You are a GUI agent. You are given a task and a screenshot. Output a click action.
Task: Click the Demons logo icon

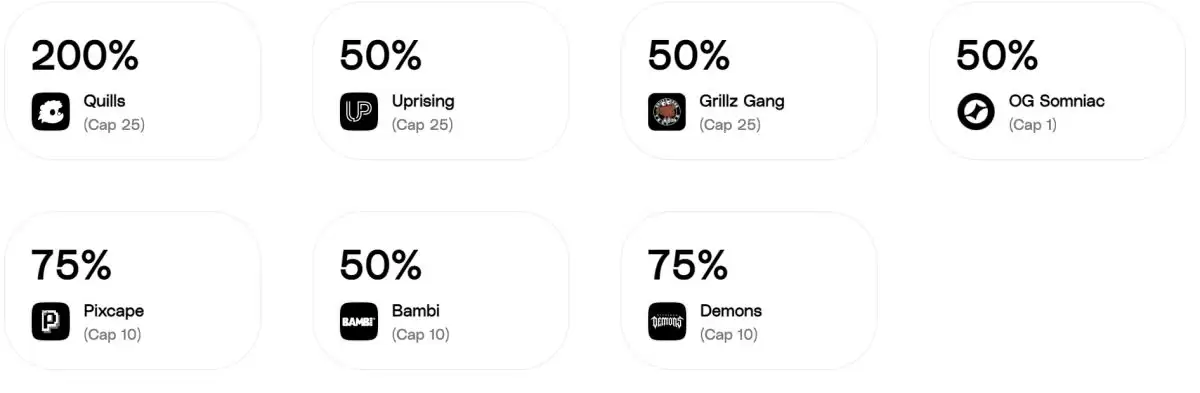(x=667, y=321)
